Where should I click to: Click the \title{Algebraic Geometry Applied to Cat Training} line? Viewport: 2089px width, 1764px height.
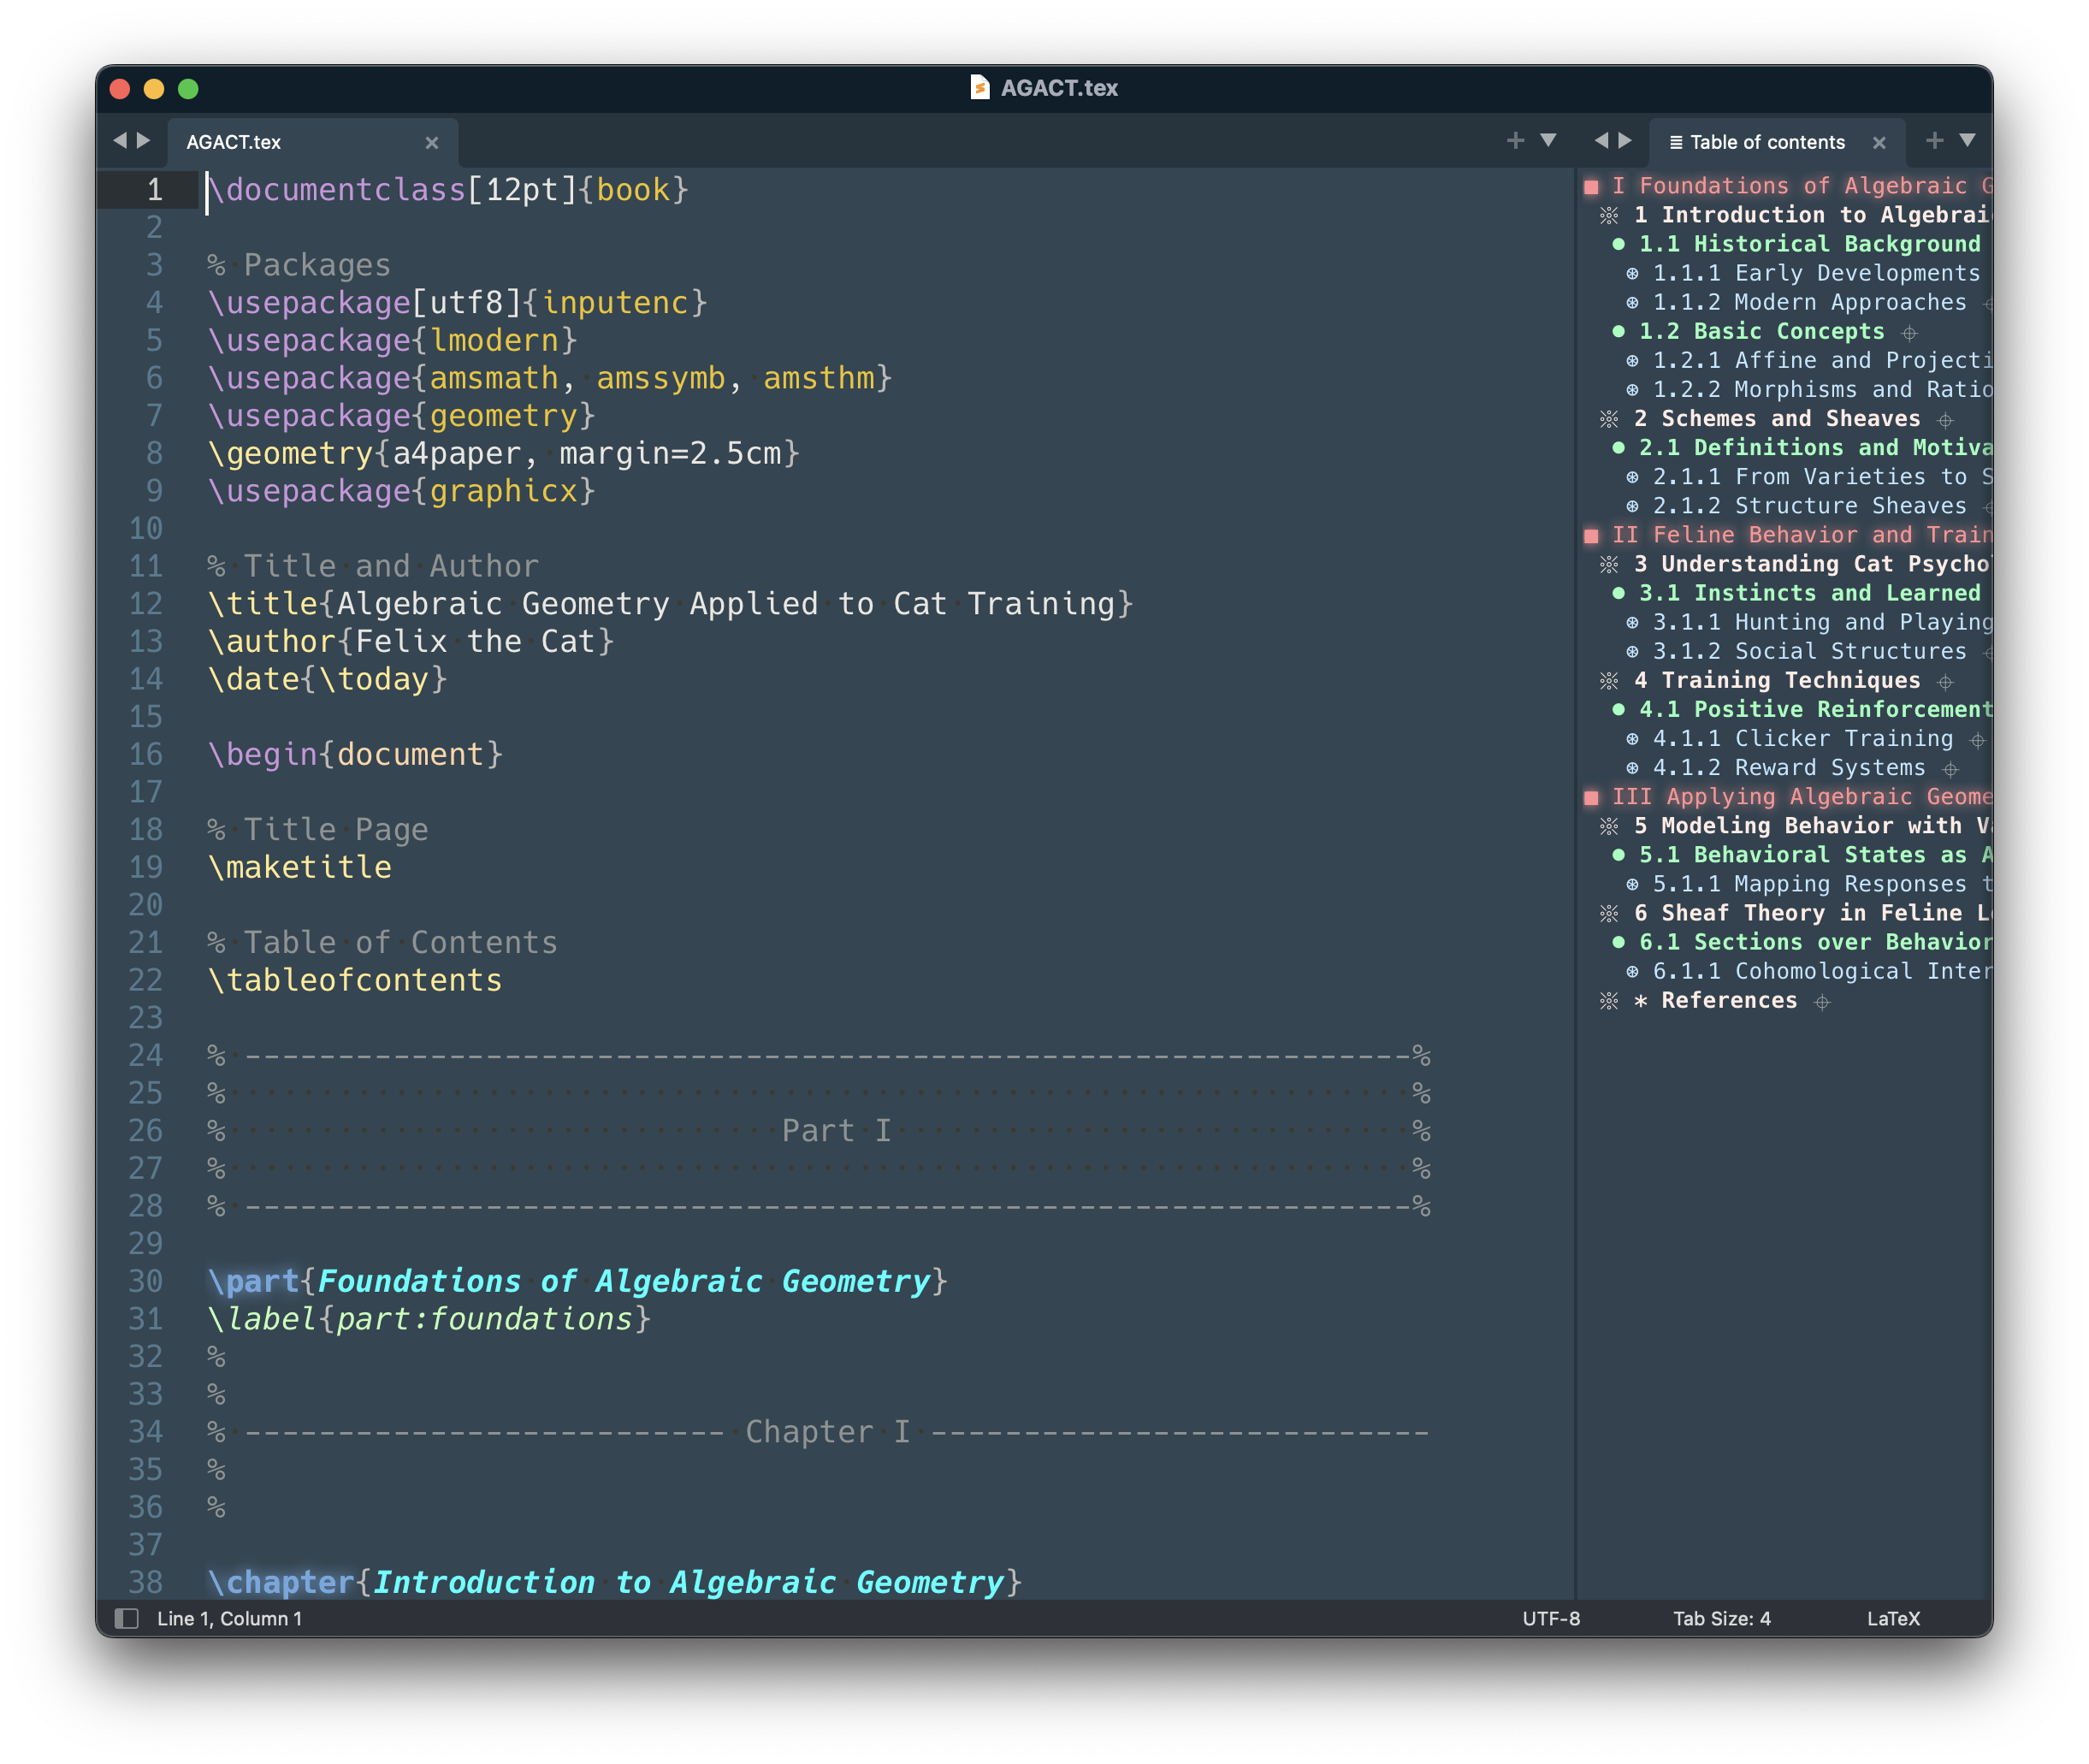coord(670,603)
